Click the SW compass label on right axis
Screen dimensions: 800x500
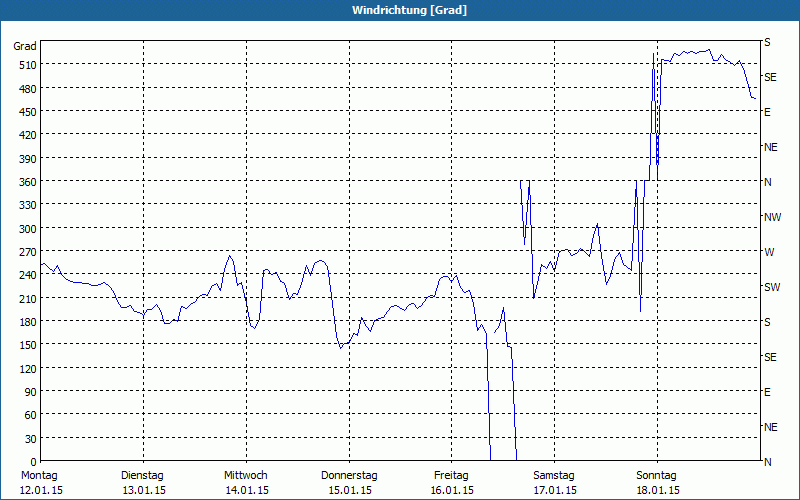(772, 287)
